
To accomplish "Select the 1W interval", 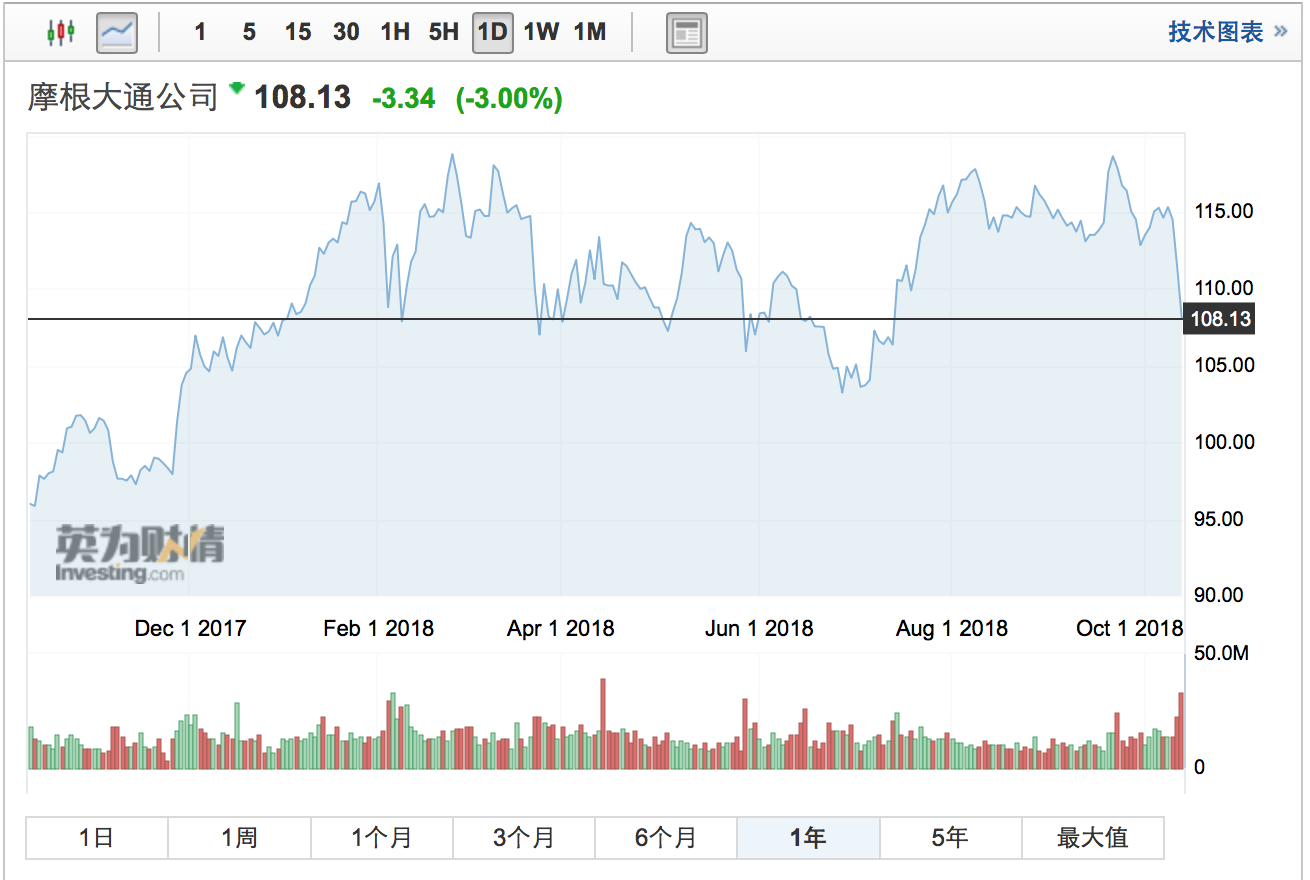I will pos(541,33).
